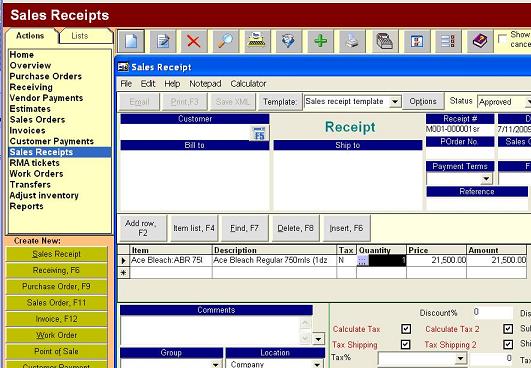Click the cash register toolbar icon
Image resolution: width=531 pixels, height=368 pixels.
pyautogui.click(x=384, y=41)
